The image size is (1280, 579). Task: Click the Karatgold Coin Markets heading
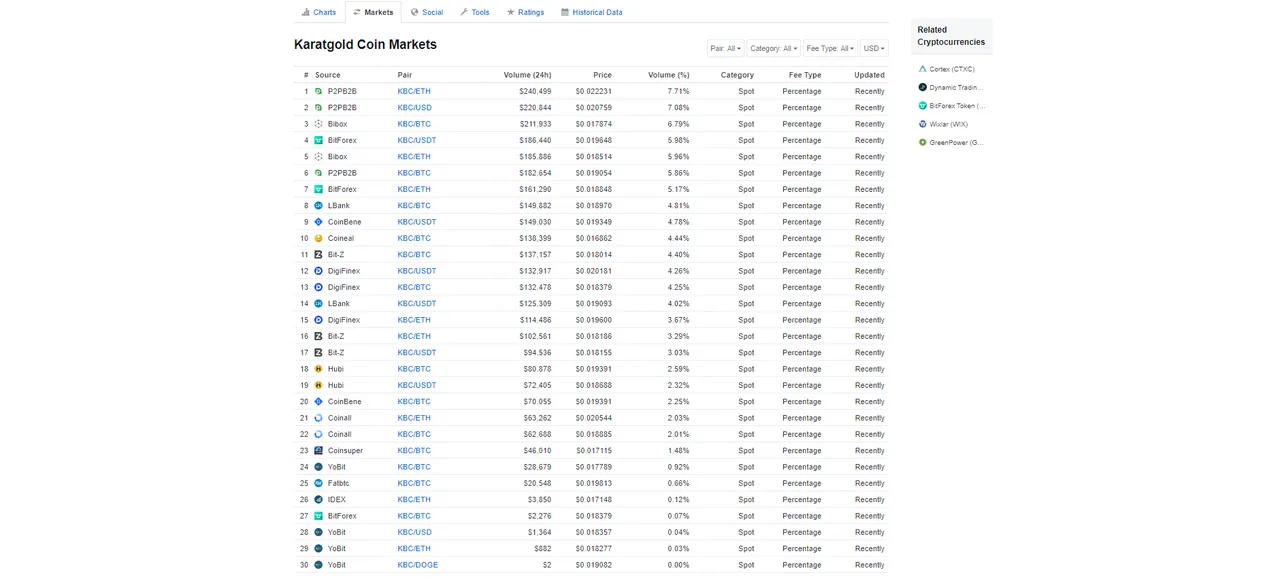[x=365, y=45]
